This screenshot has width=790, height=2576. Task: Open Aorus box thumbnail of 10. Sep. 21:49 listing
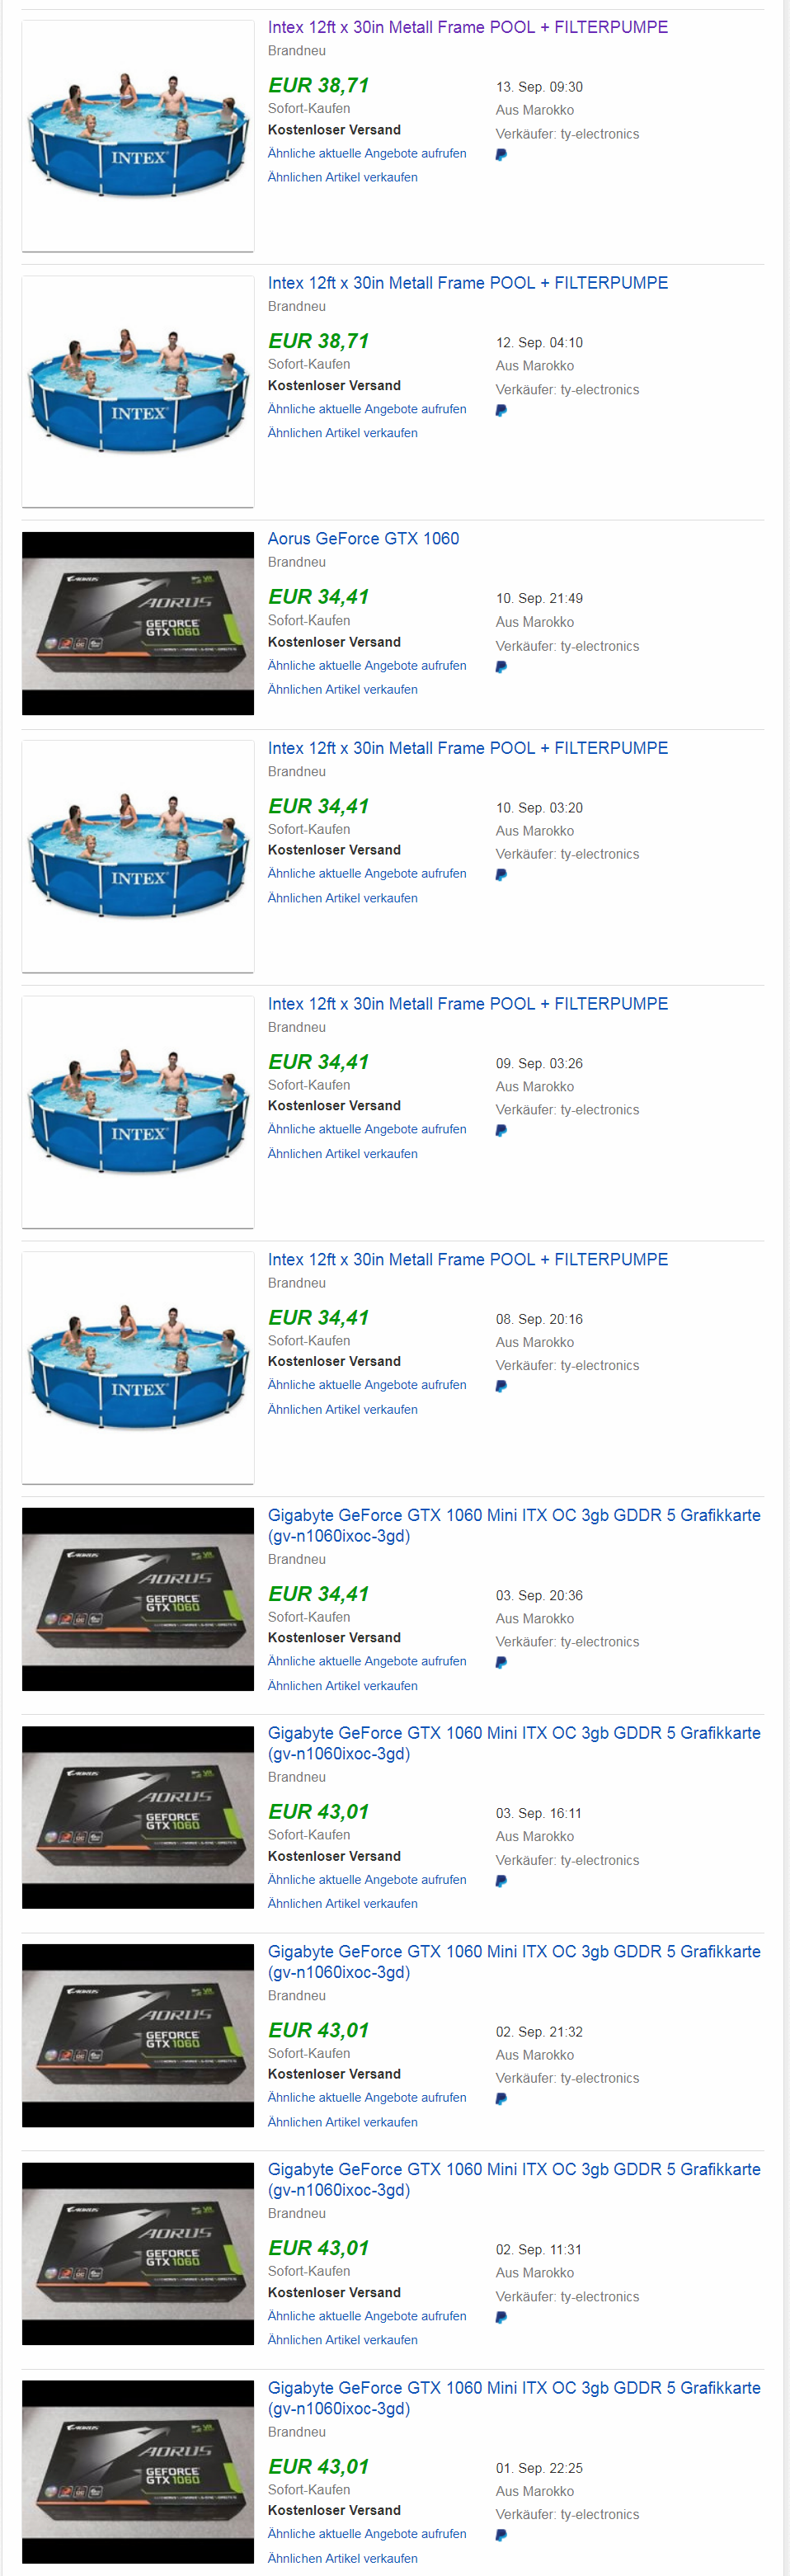coord(138,623)
